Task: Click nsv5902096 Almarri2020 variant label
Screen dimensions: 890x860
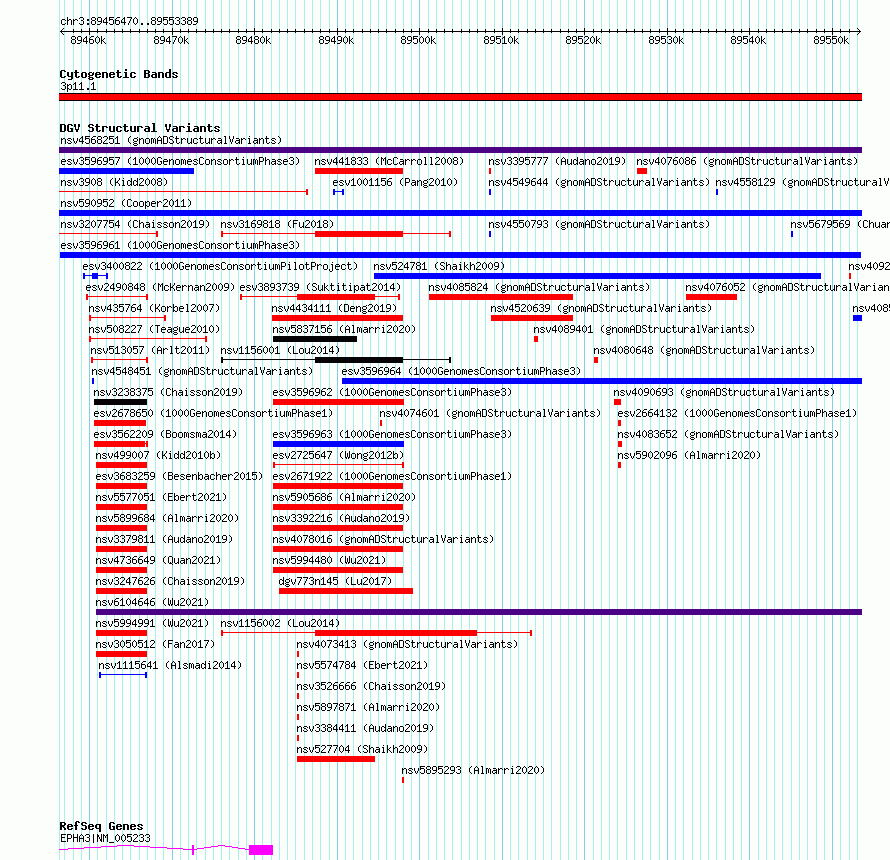Action: (x=689, y=455)
